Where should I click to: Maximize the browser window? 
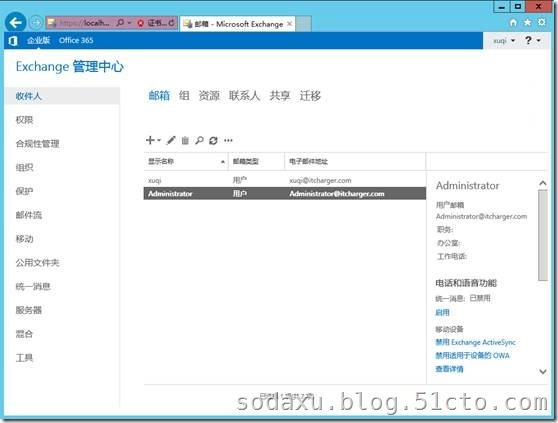(518, 7)
